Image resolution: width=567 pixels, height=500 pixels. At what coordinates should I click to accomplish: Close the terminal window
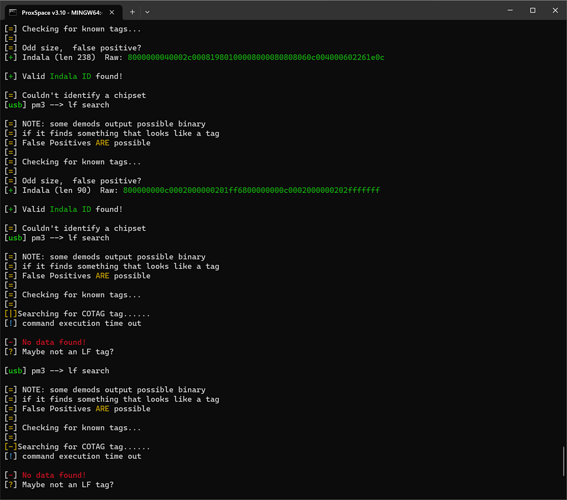point(555,10)
